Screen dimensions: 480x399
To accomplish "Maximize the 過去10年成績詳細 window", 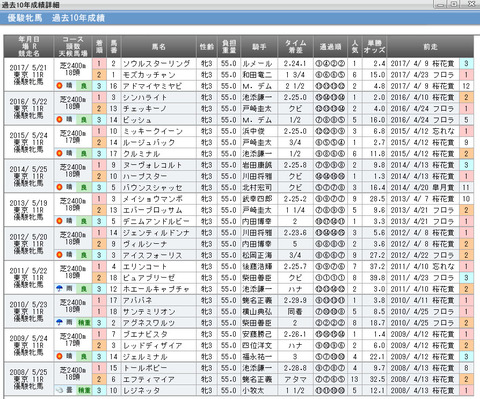I will pos(454,4).
